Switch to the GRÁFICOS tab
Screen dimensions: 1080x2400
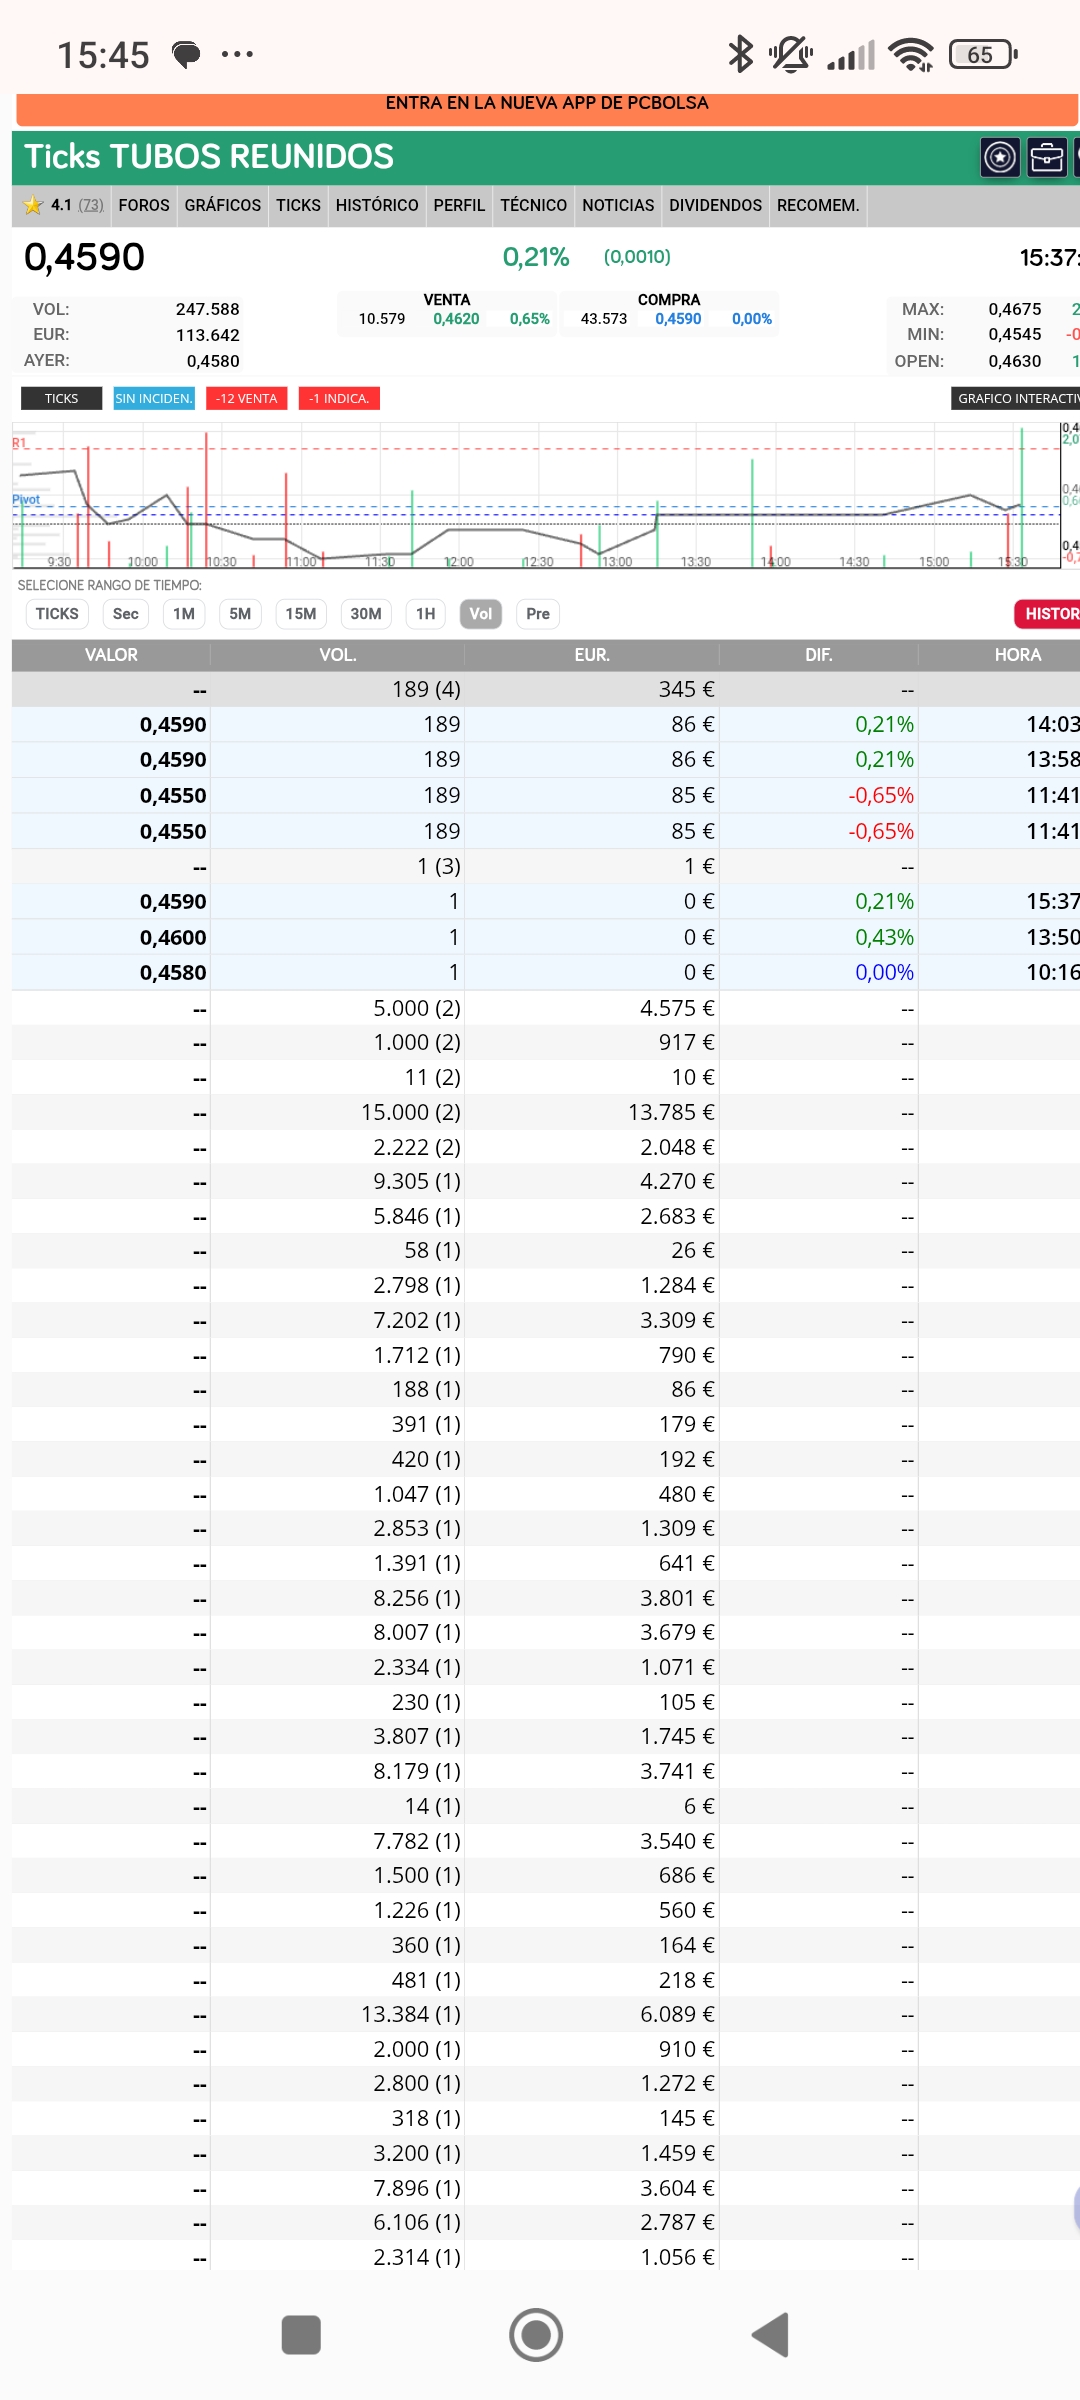tap(222, 205)
